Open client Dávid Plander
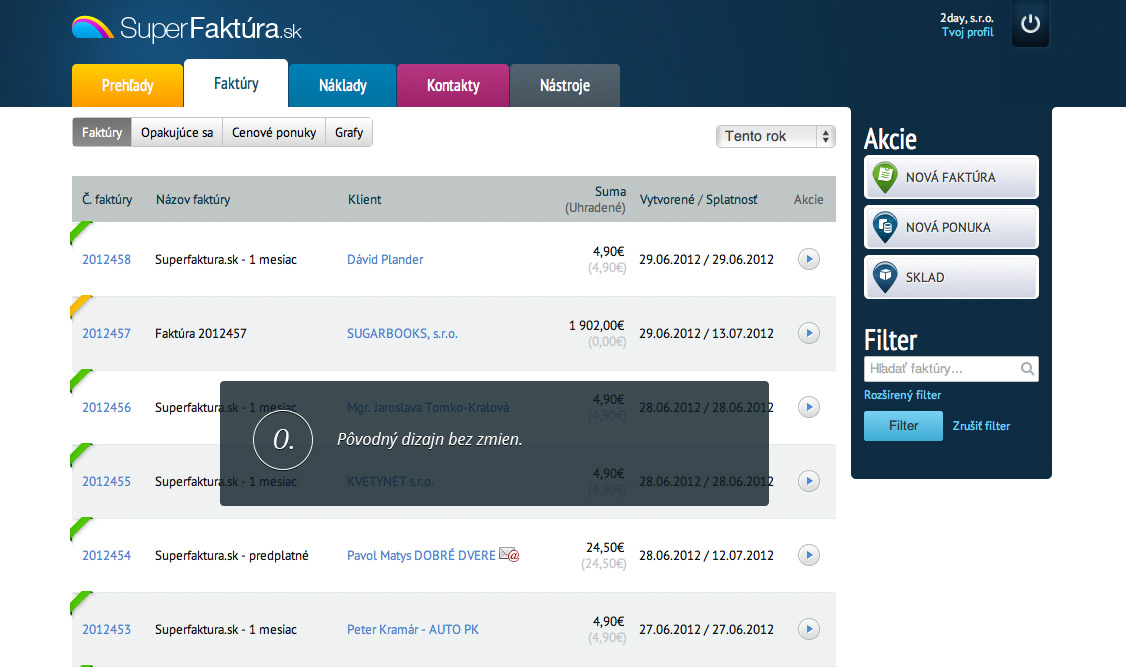The height and width of the screenshot is (667, 1126). pyautogui.click(x=385, y=260)
